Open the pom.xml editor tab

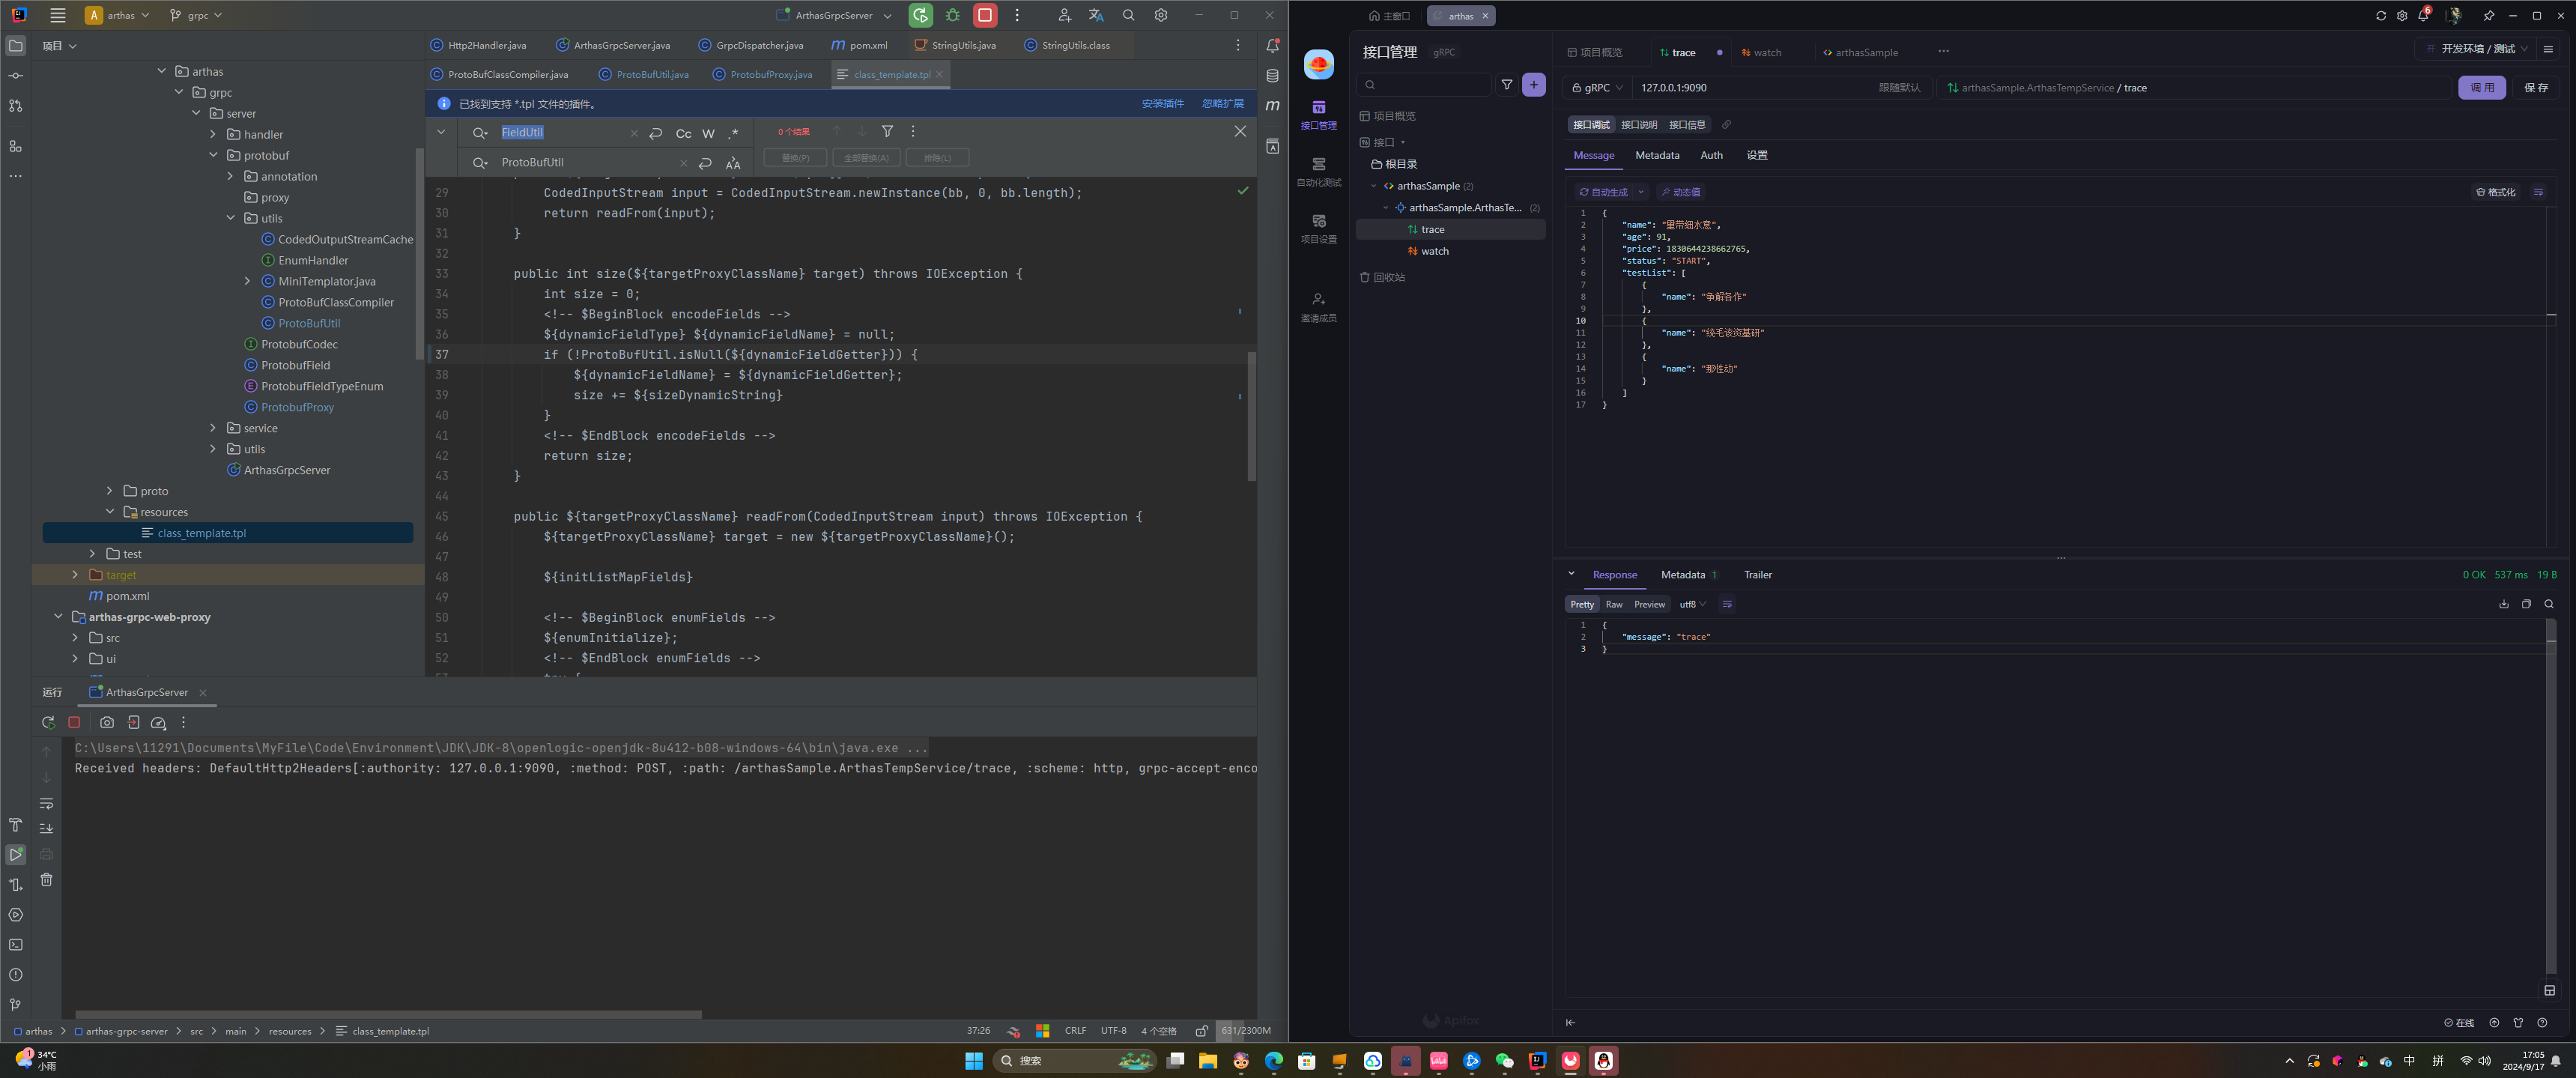859,45
